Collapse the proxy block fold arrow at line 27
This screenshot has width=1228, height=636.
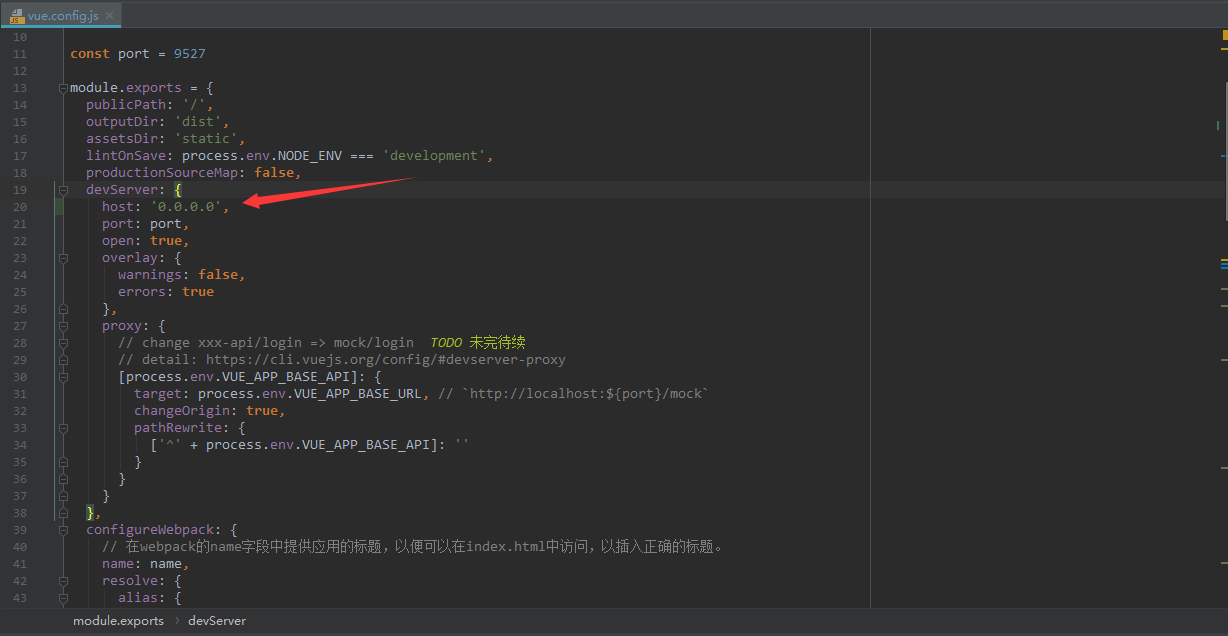click(63, 325)
